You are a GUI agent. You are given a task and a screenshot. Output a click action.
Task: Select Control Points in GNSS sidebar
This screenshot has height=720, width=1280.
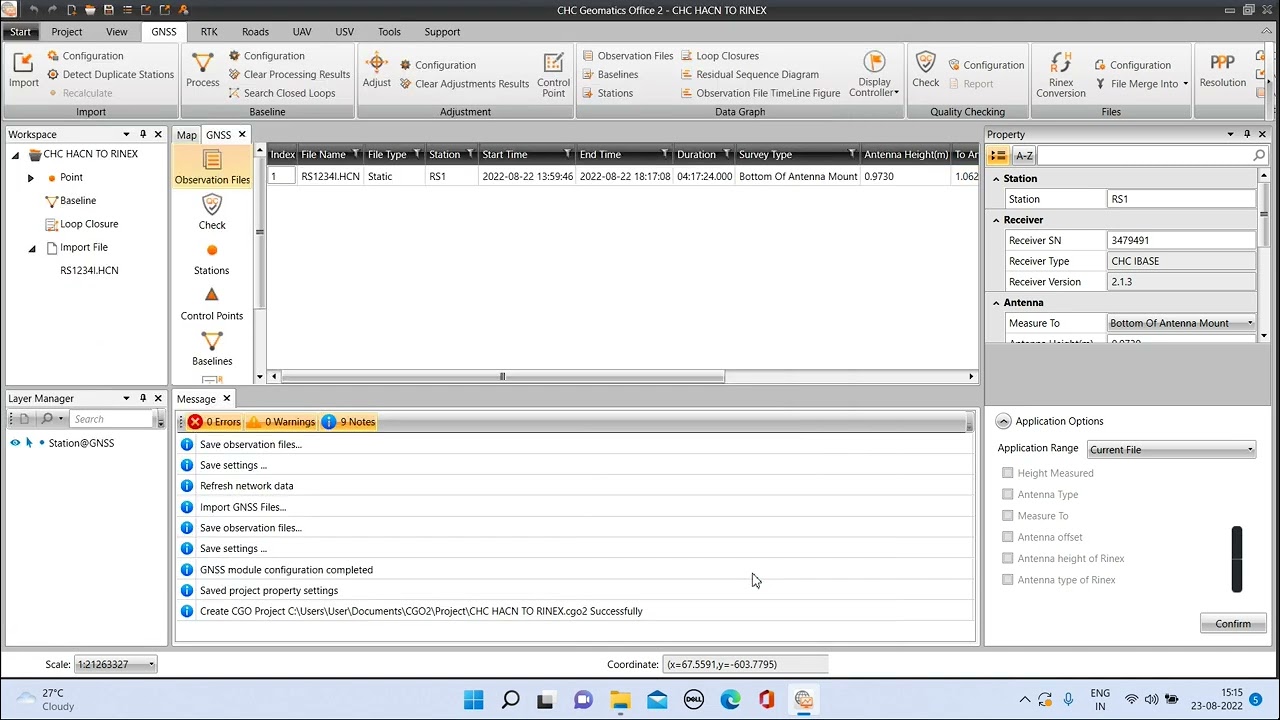tap(212, 303)
